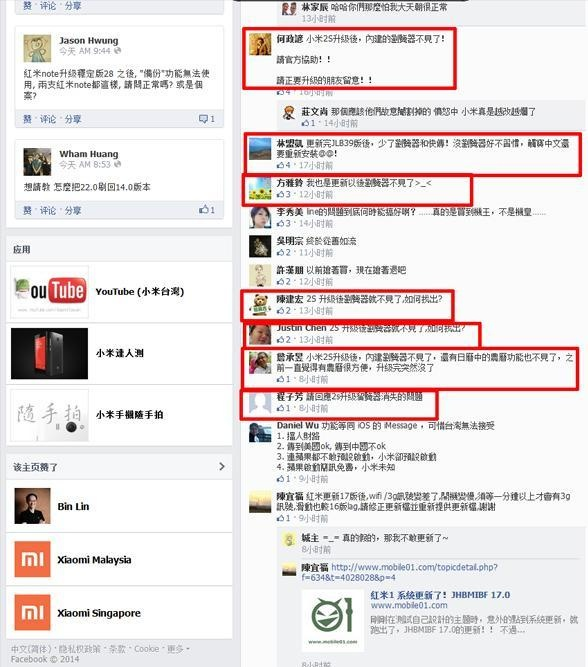Click 紅米1 系統更新了 article title
This screenshot has width=588, height=667.
[x=440, y=595]
